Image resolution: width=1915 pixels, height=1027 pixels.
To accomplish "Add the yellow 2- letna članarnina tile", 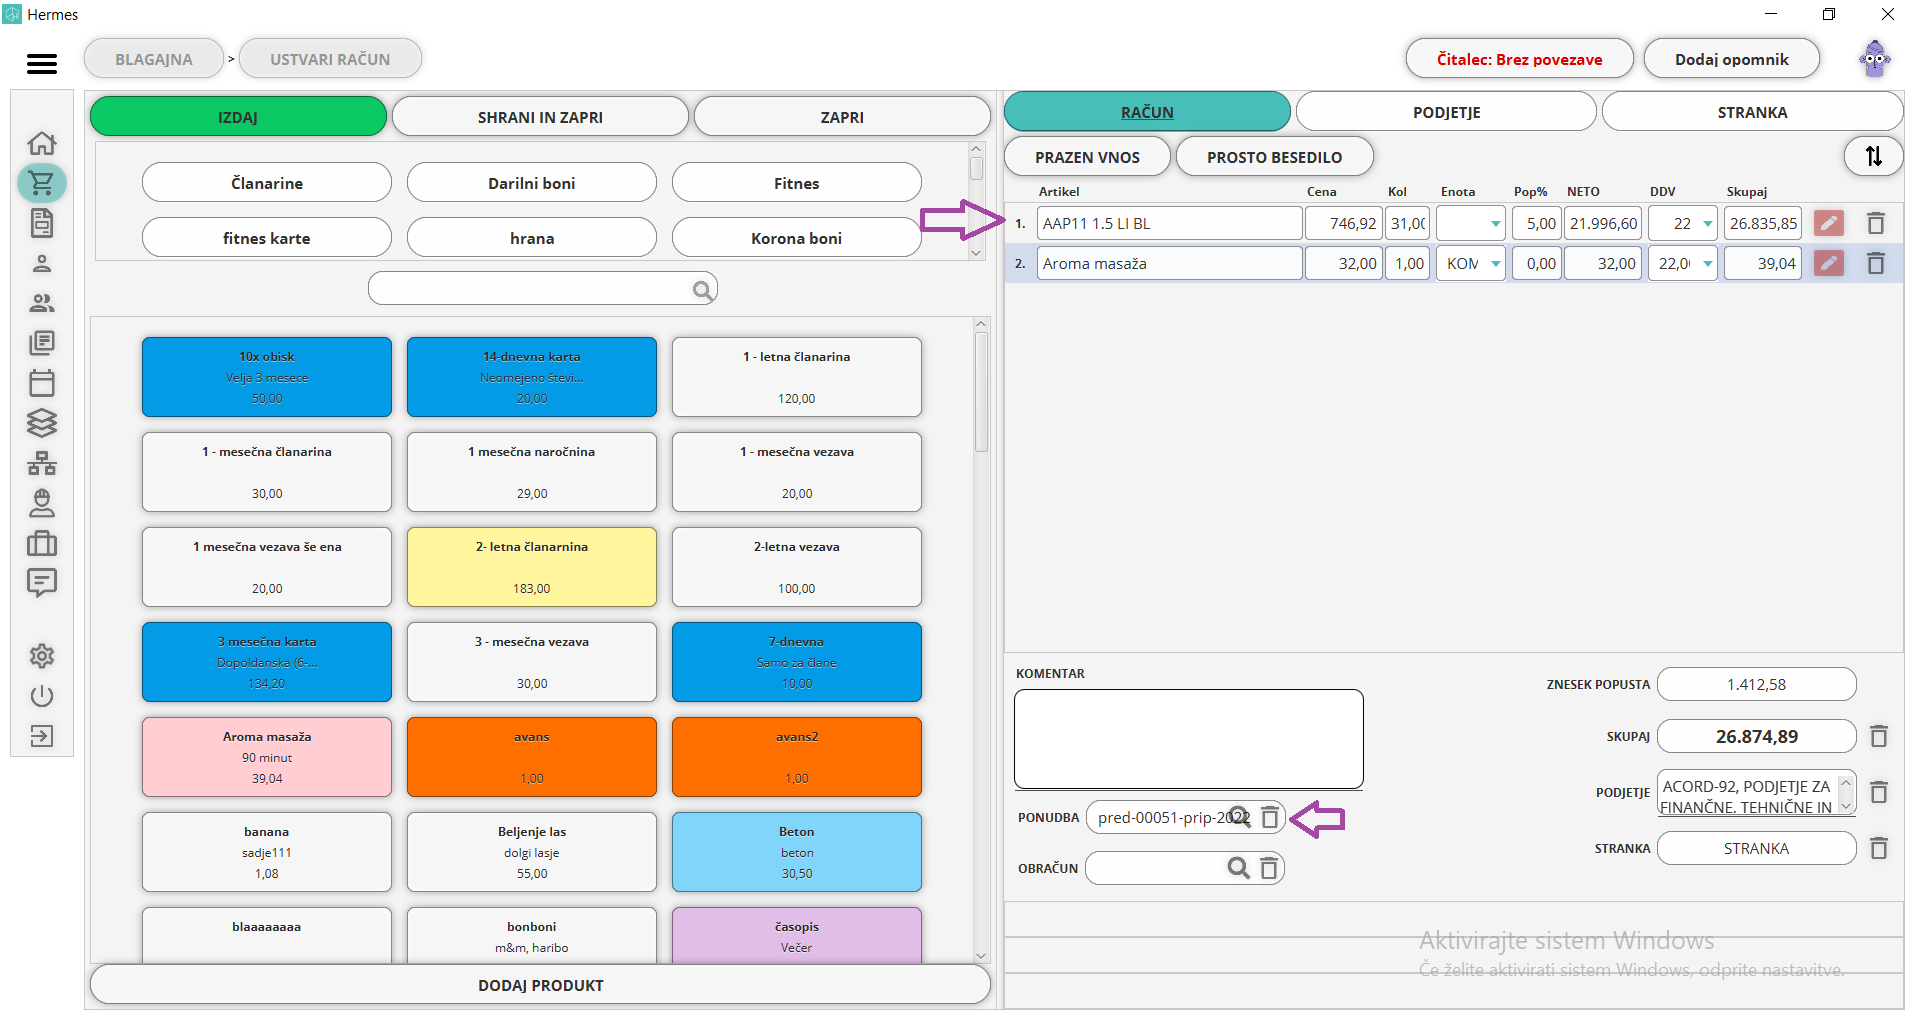I will click(x=532, y=567).
